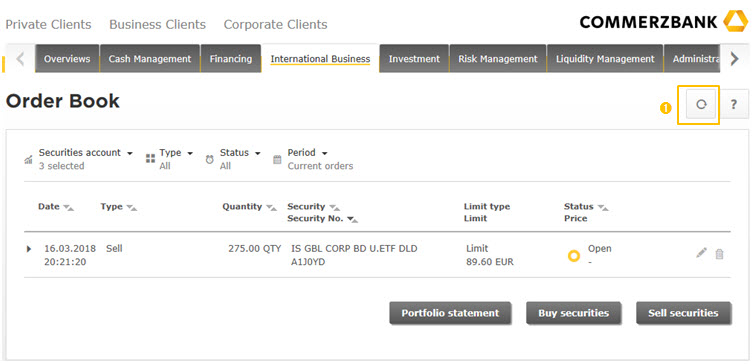This screenshot has width=756, height=364.
Task: Refresh the Order Book list
Action: (x=701, y=105)
